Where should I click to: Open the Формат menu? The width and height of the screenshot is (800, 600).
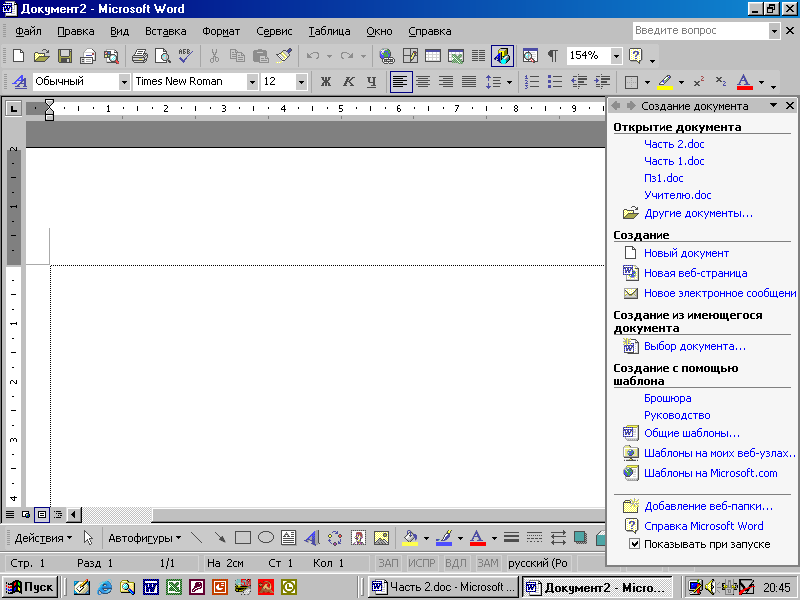tap(221, 31)
